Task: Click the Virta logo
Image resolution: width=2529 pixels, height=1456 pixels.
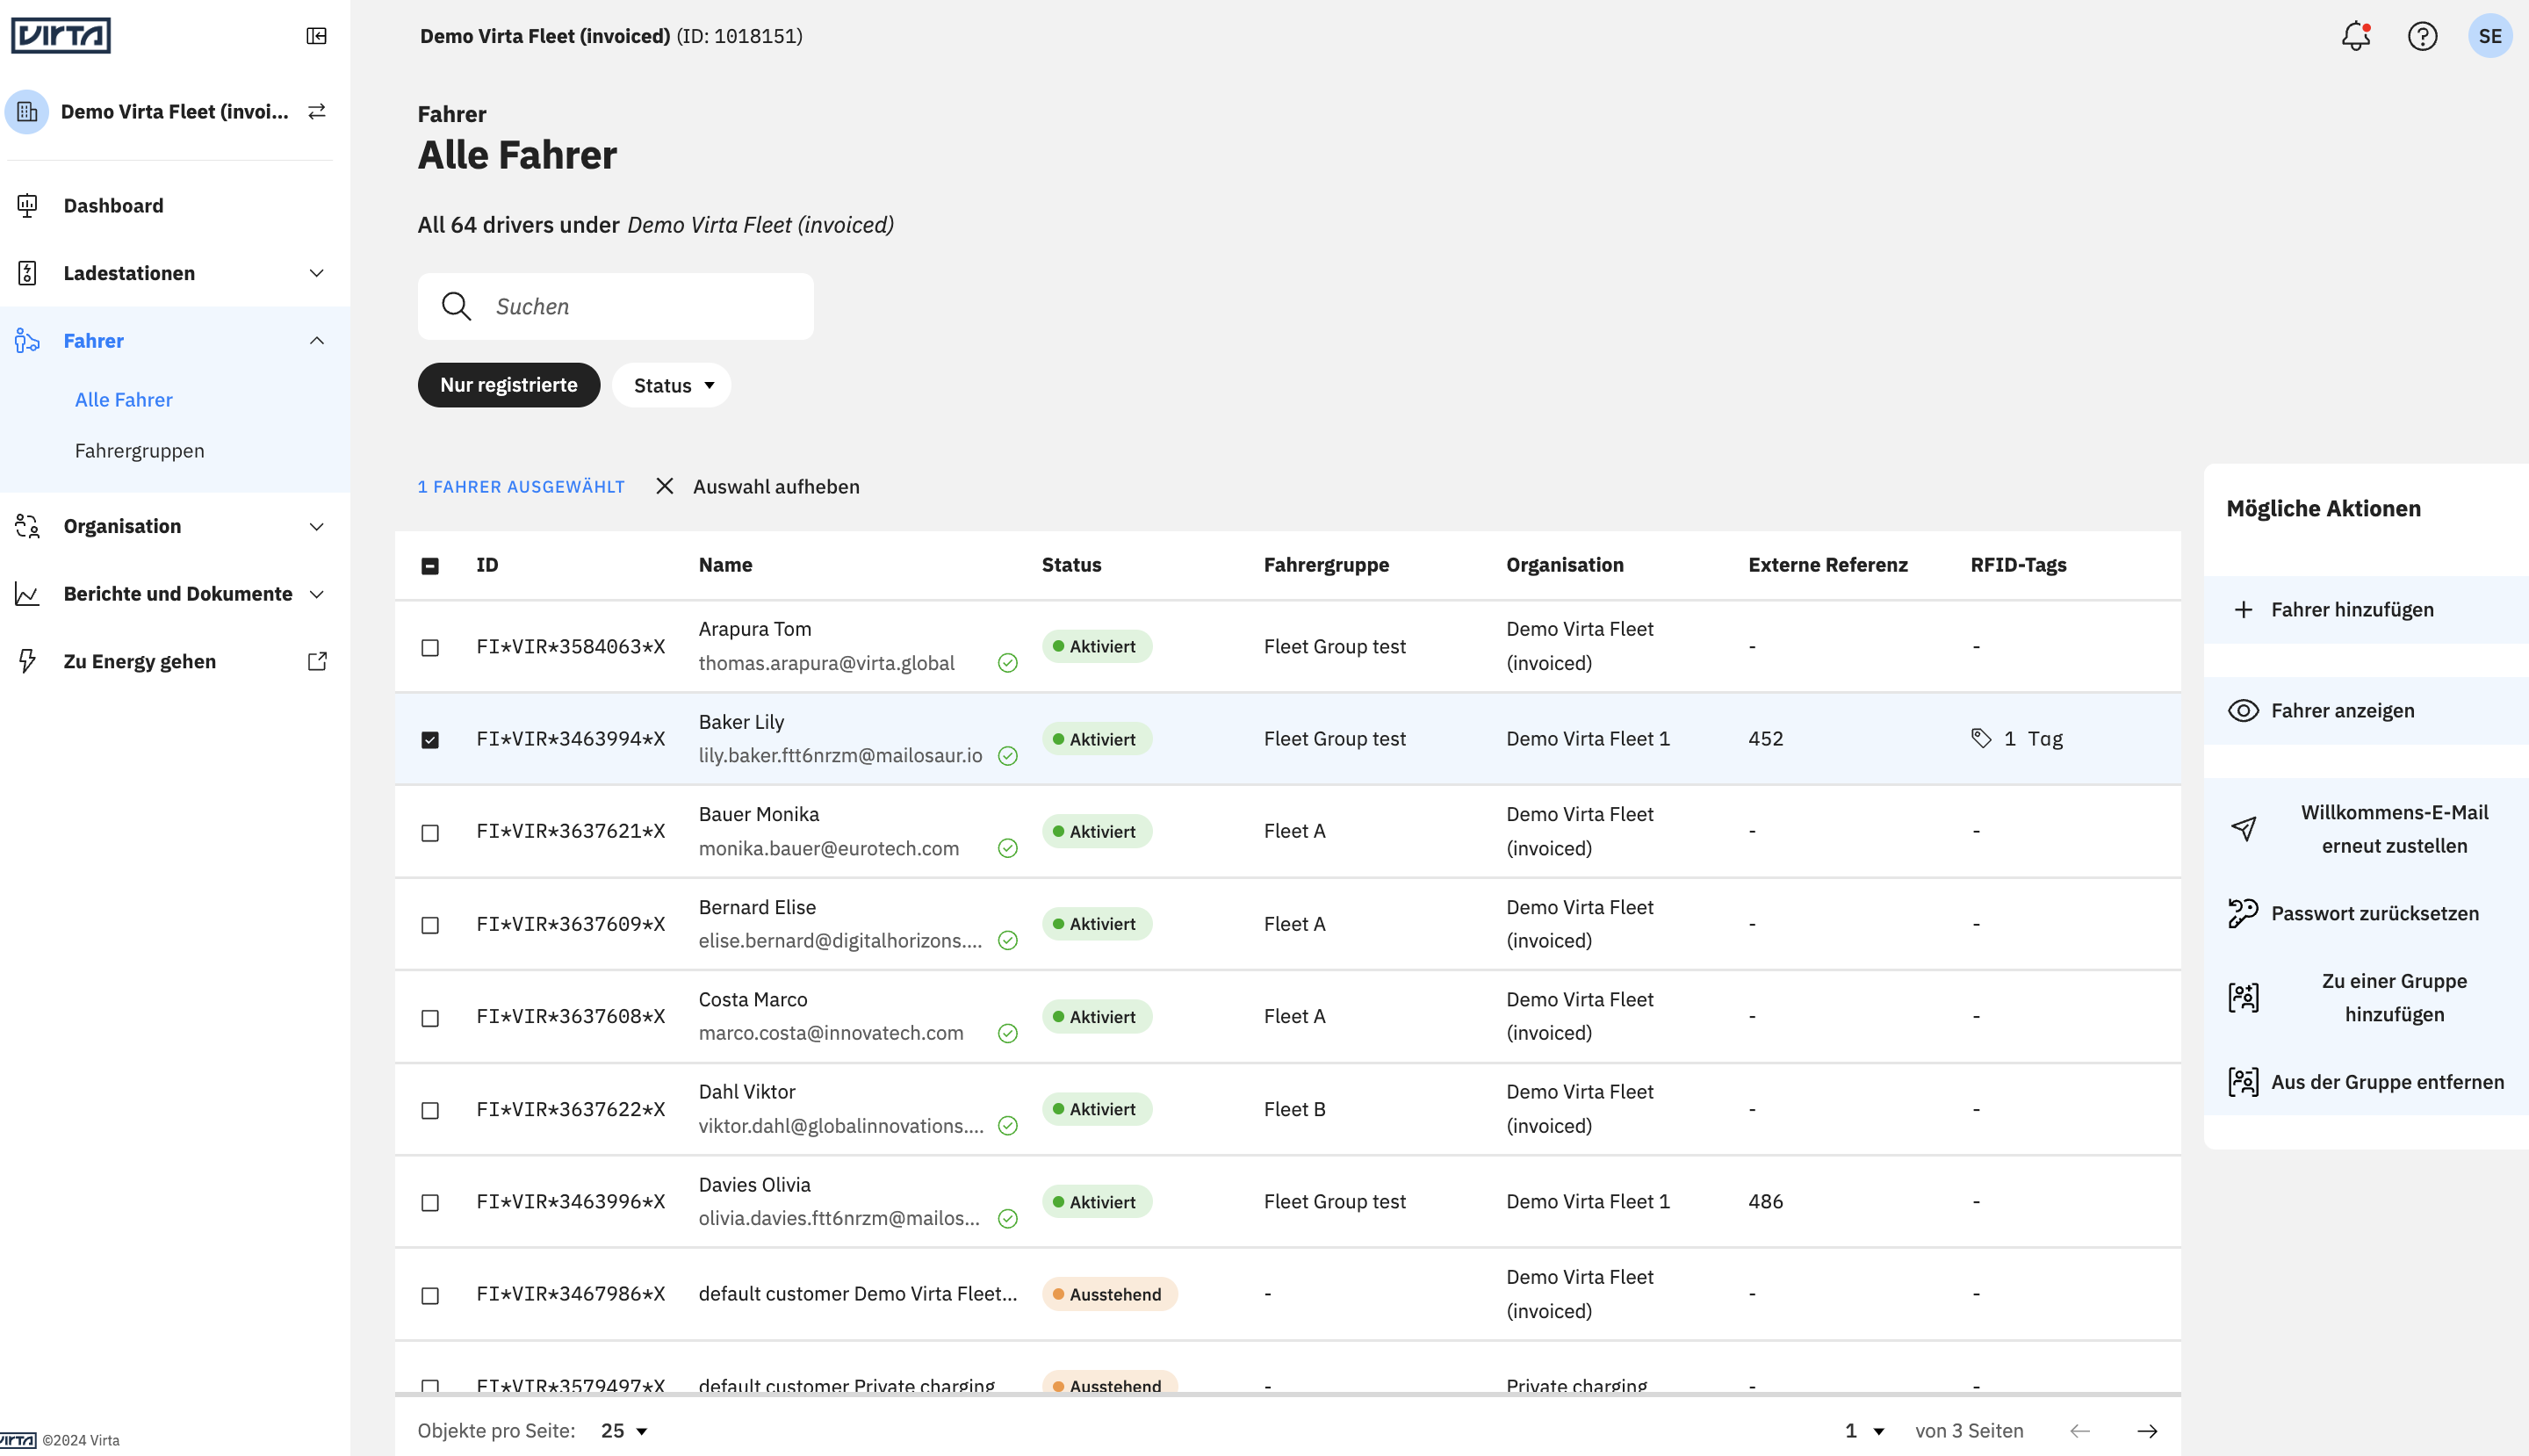Action: pos(61,35)
